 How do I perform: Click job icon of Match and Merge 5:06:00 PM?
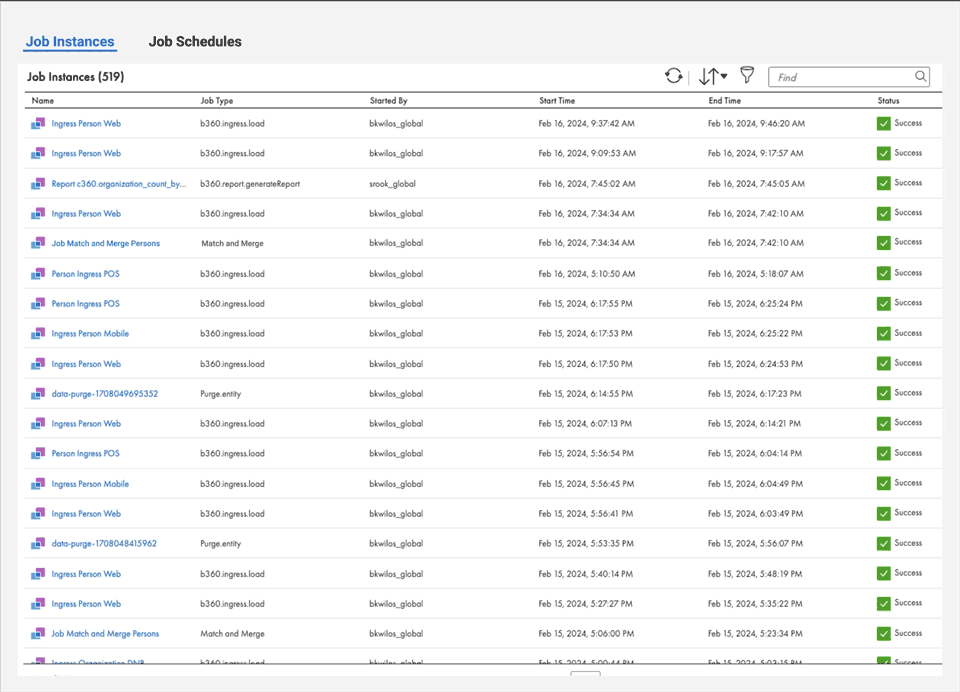[x=38, y=634]
